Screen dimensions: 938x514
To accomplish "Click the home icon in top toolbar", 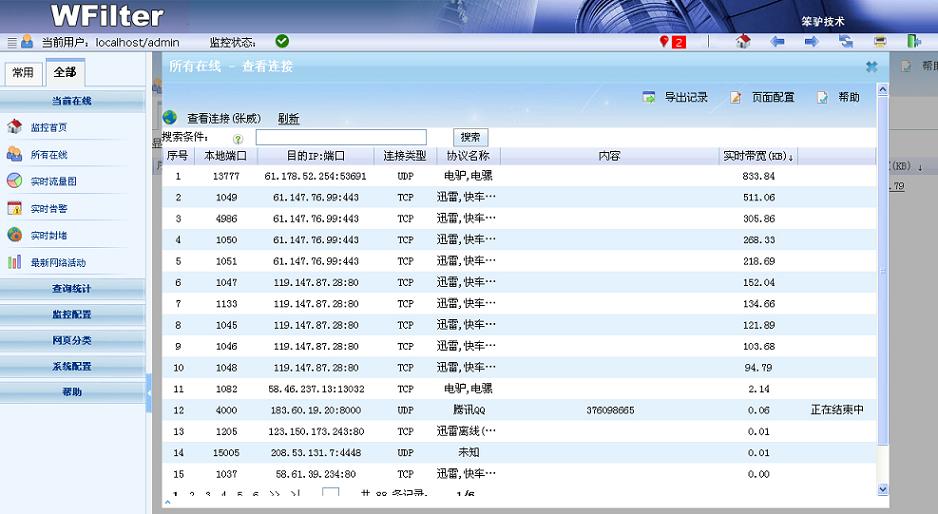I will pos(742,42).
